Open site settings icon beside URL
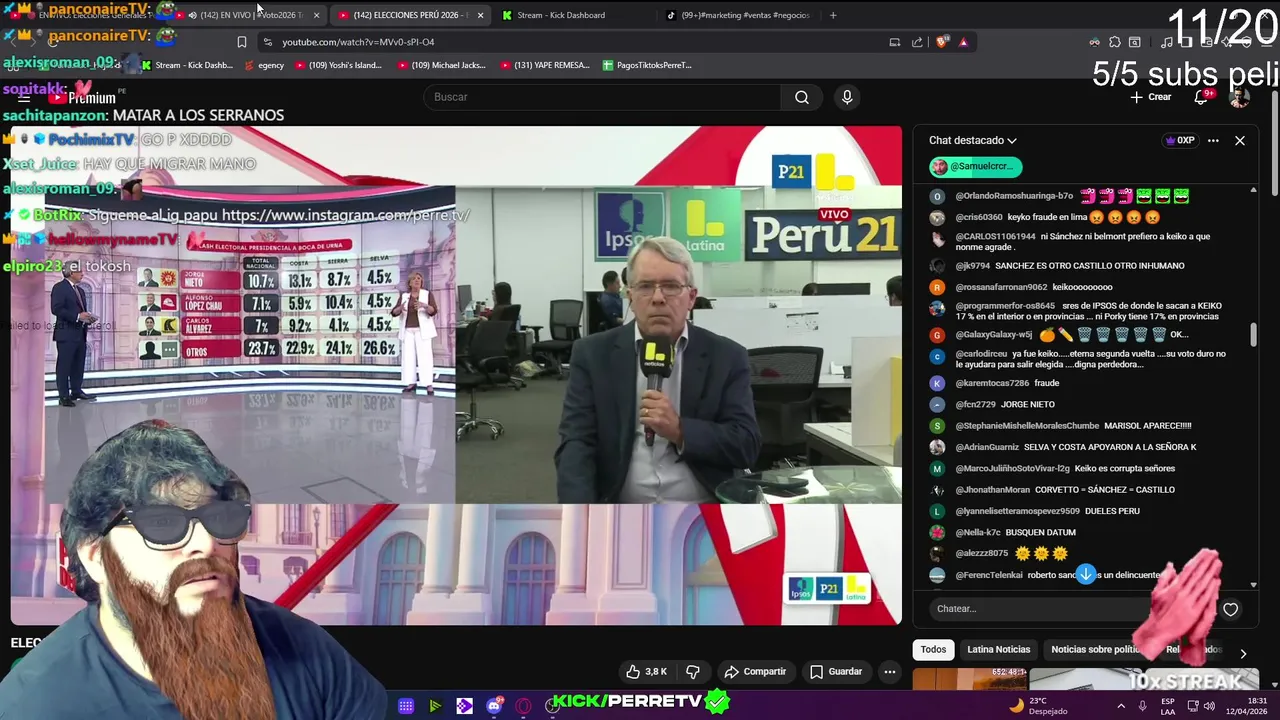This screenshot has height=720, width=1280. [x=267, y=42]
